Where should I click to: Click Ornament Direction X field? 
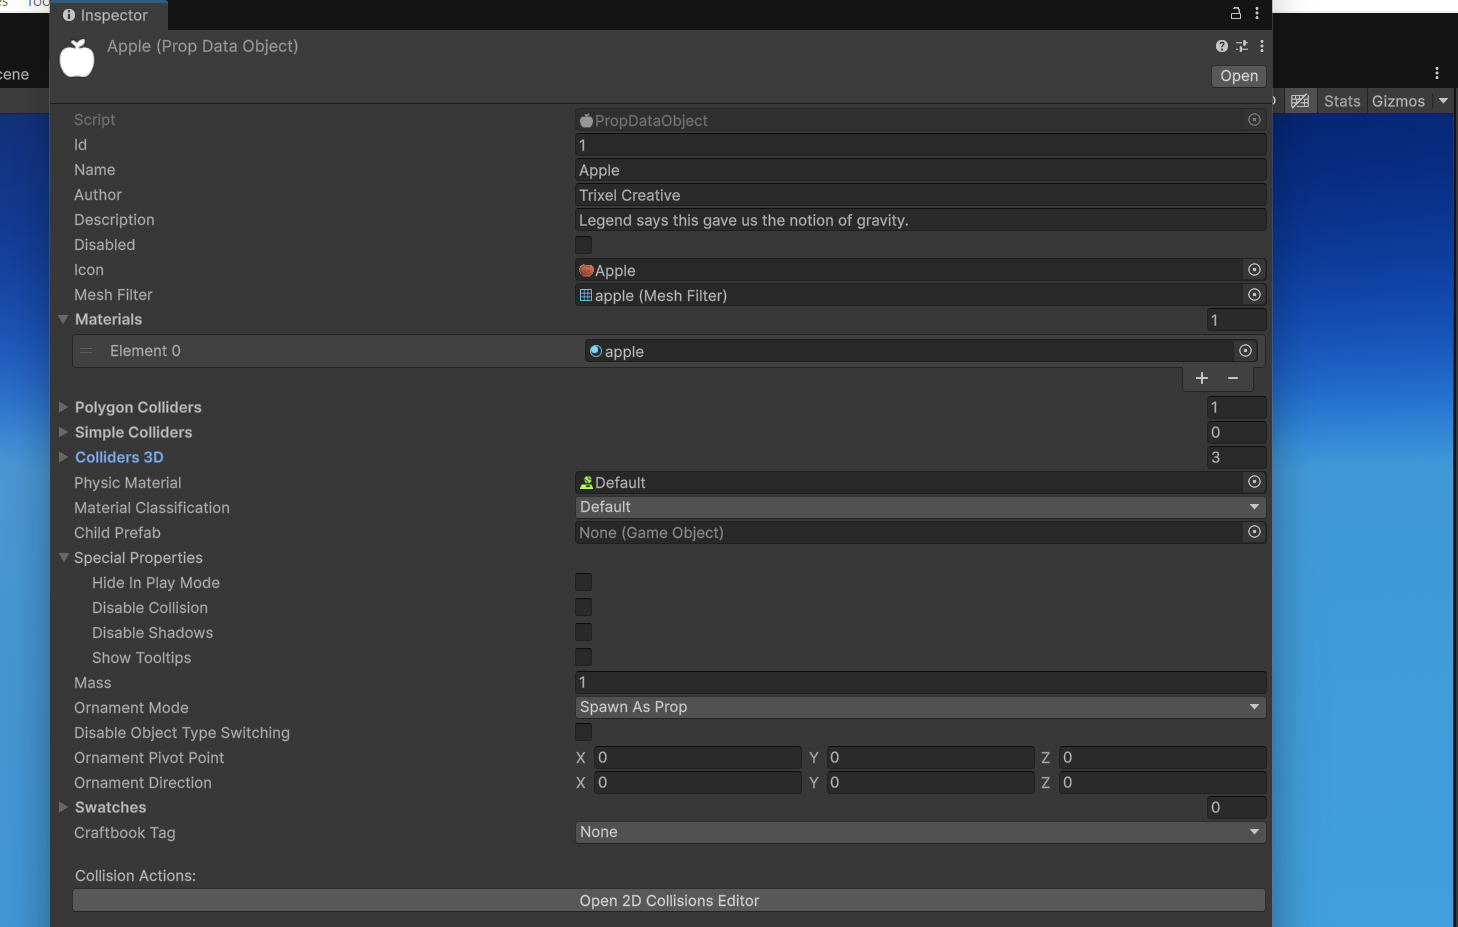698,782
